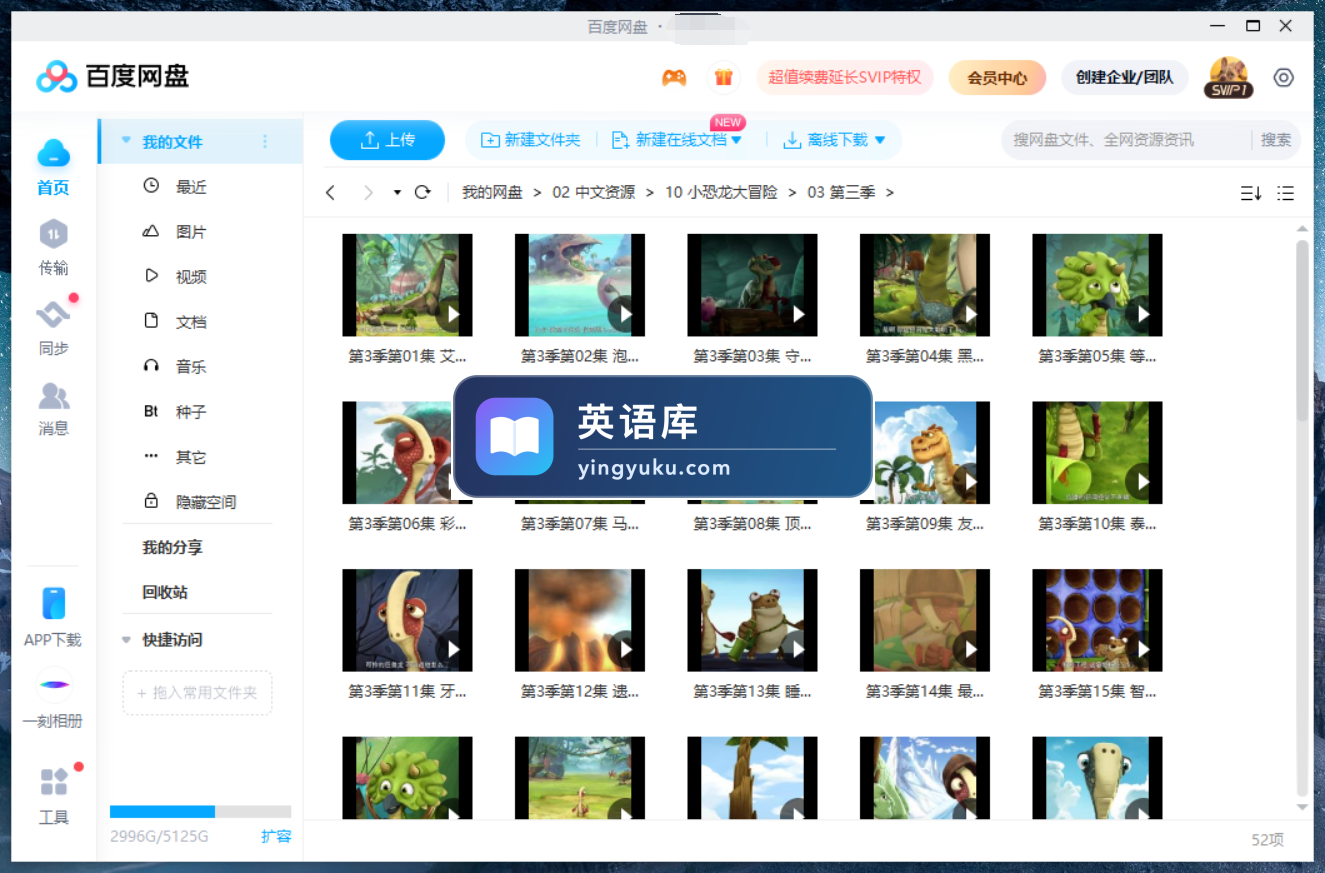
Task: Go back with the left arrow
Action: tap(331, 192)
